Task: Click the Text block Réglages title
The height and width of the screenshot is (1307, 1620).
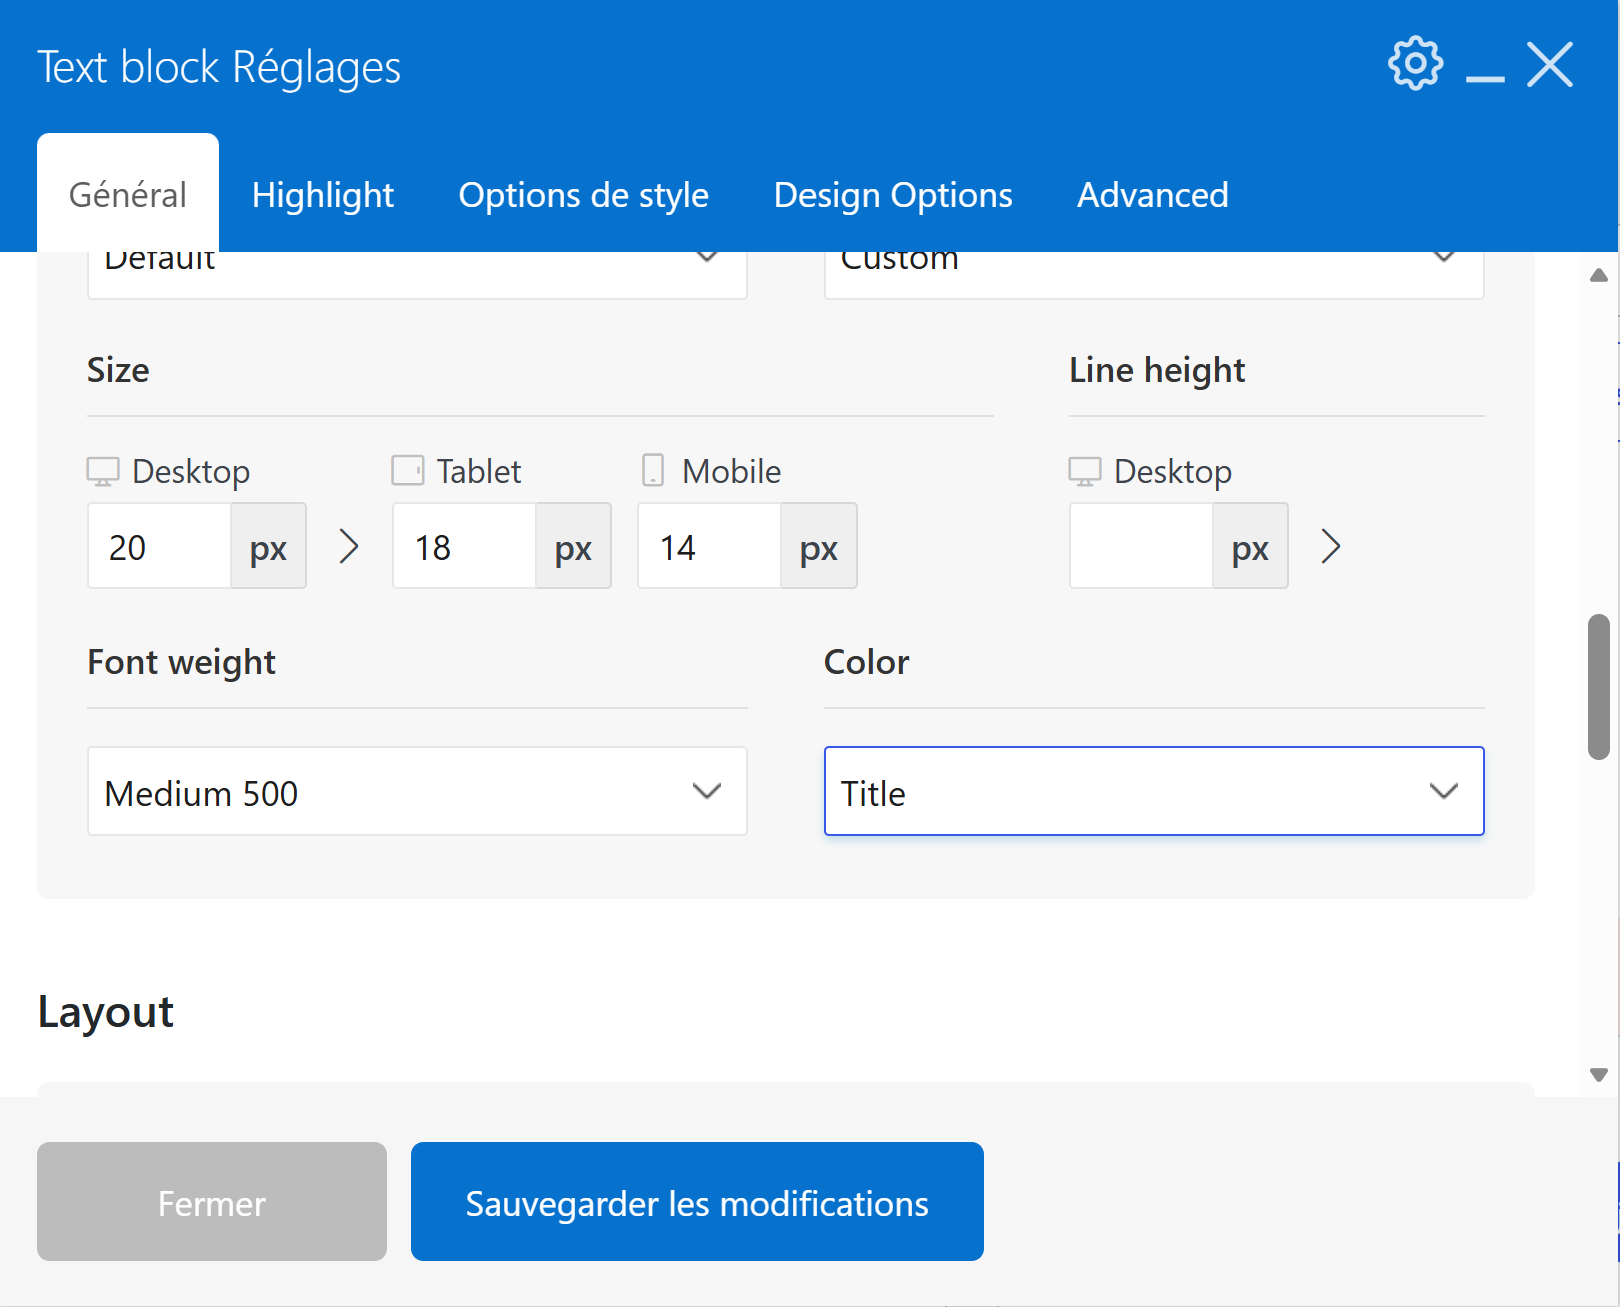Action: tap(219, 68)
